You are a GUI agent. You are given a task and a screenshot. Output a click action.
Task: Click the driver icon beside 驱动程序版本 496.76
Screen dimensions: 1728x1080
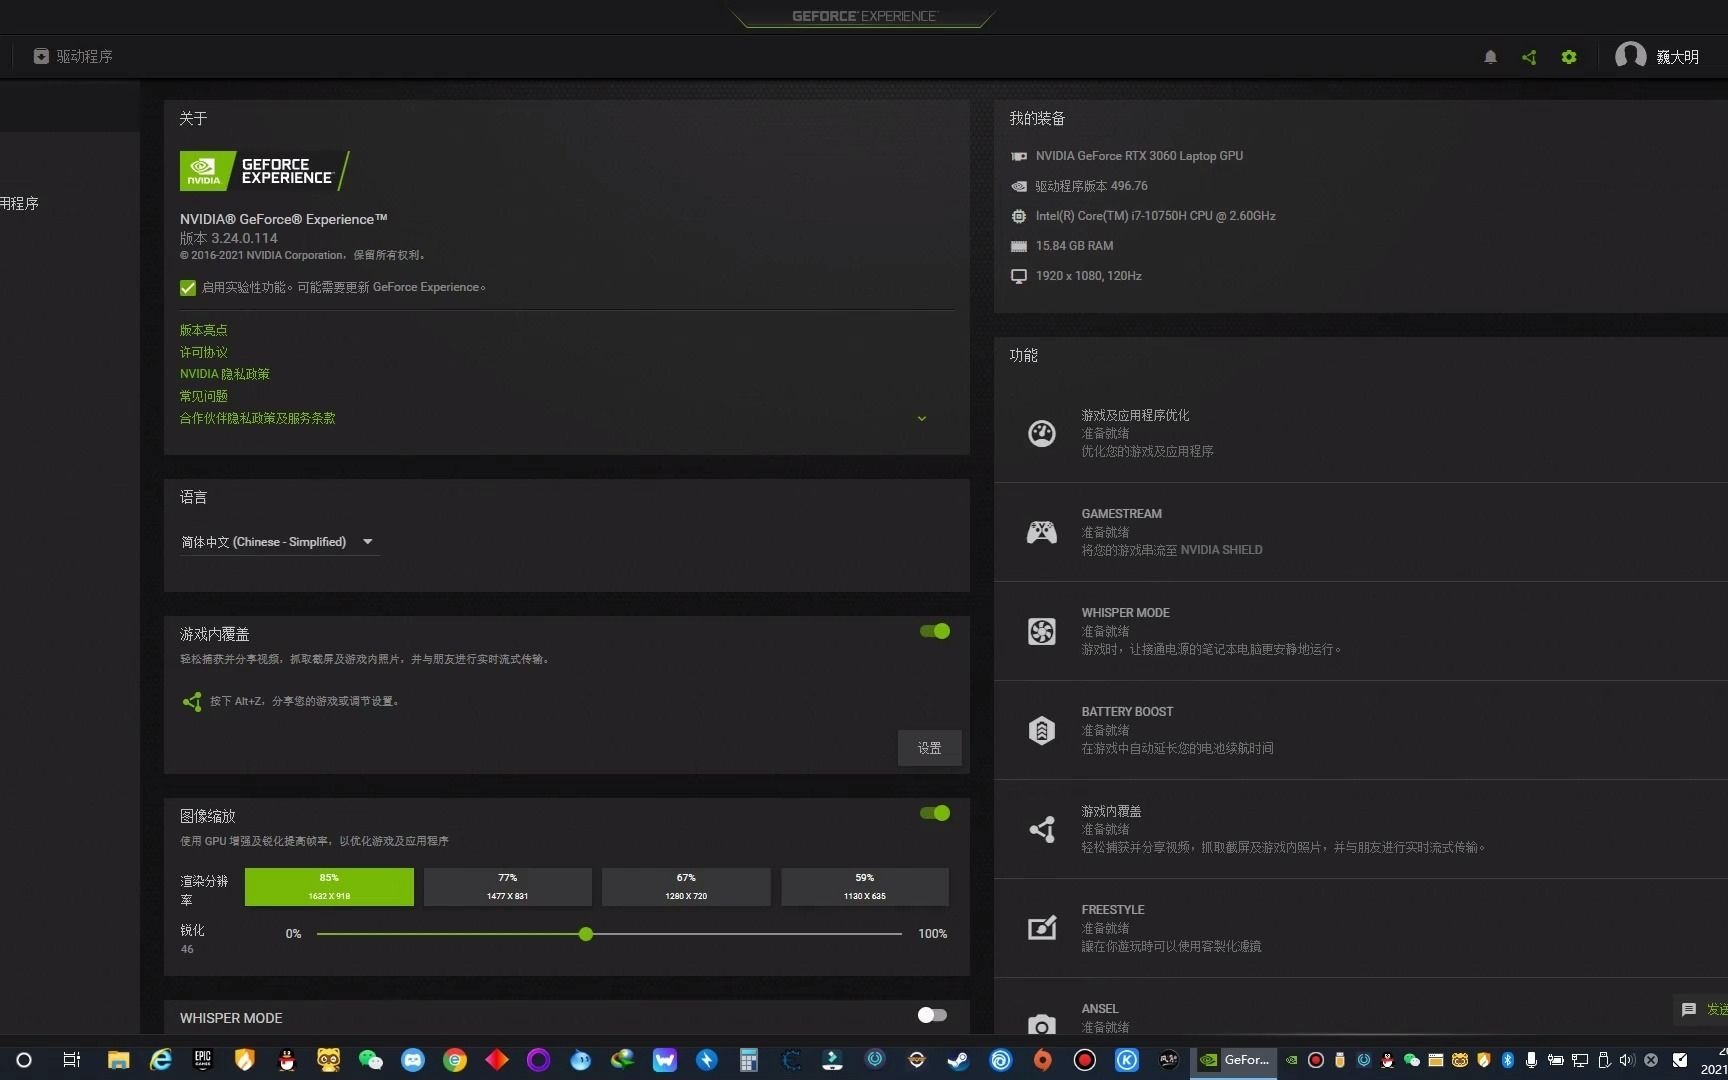pos(1019,186)
